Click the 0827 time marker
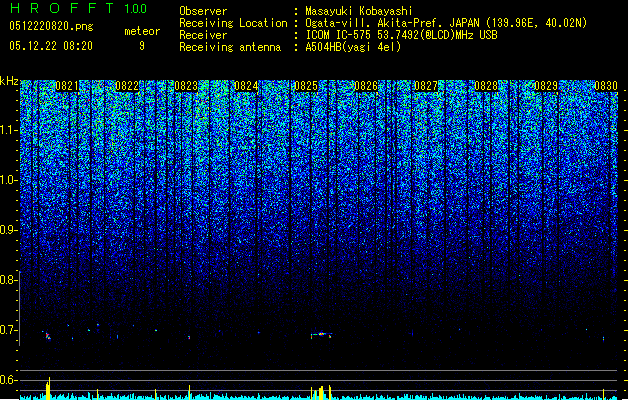Screen dimensions: 629x400 [x=426, y=86]
